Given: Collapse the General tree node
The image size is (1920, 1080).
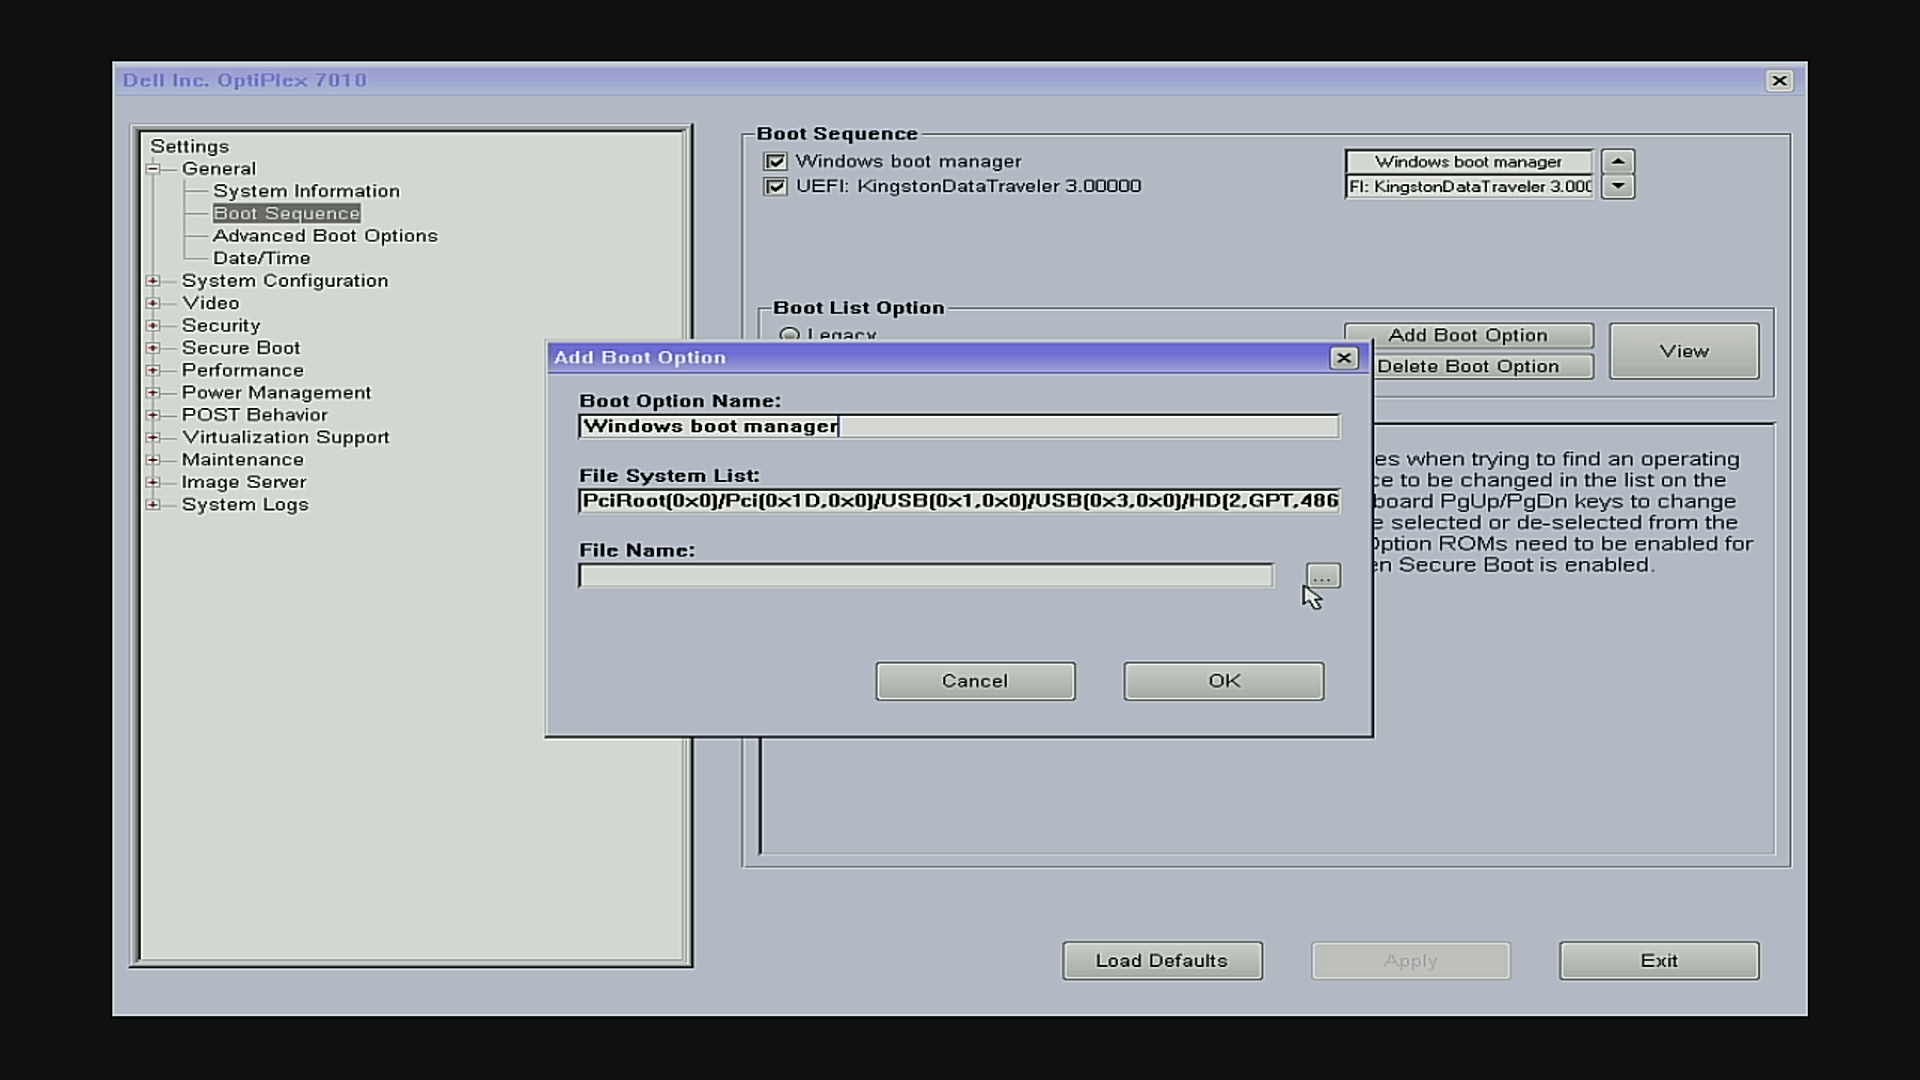Looking at the screenshot, I should click(x=153, y=169).
